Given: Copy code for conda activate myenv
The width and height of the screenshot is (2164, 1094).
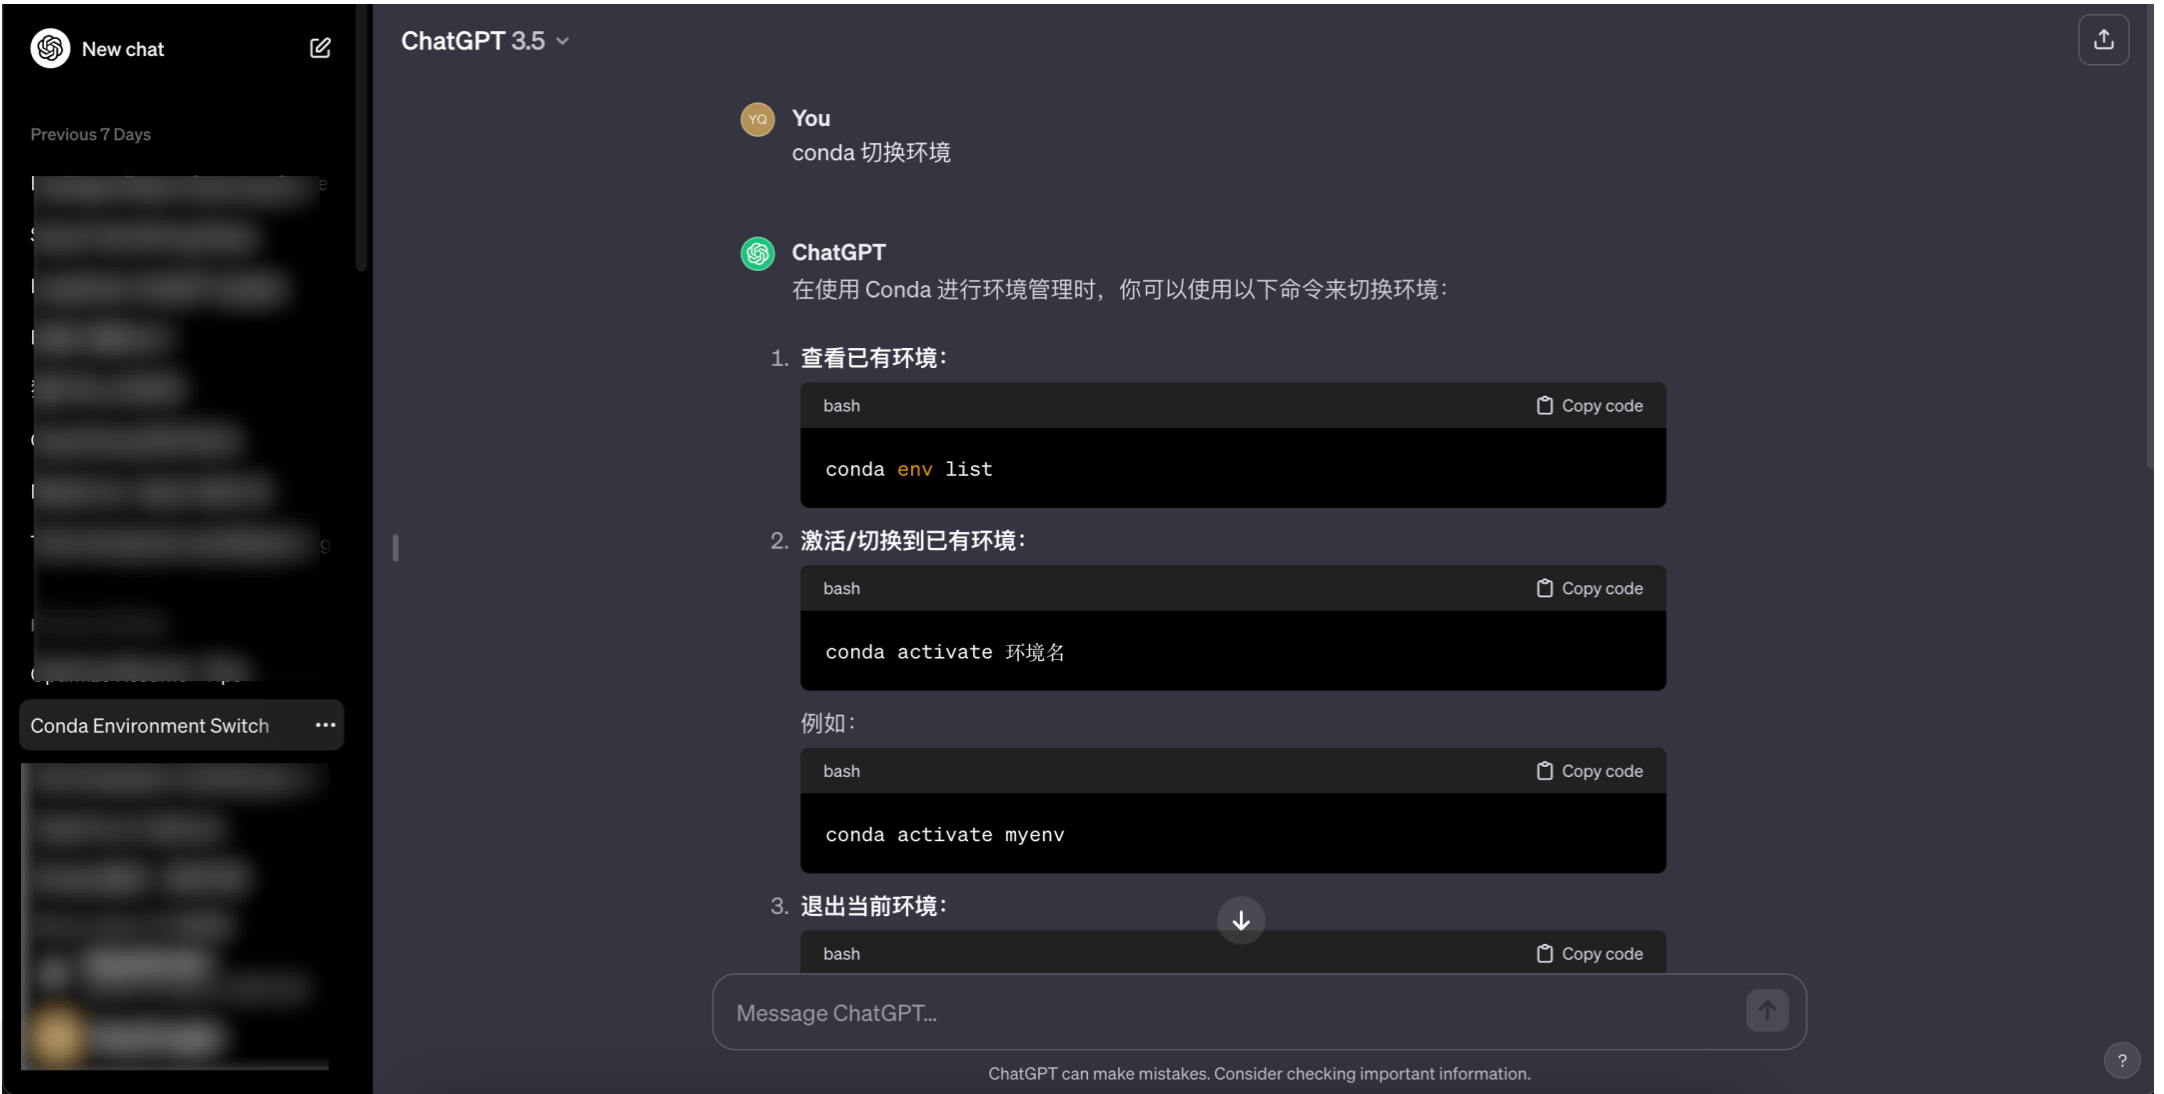Looking at the screenshot, I should tap(1589, 771).
